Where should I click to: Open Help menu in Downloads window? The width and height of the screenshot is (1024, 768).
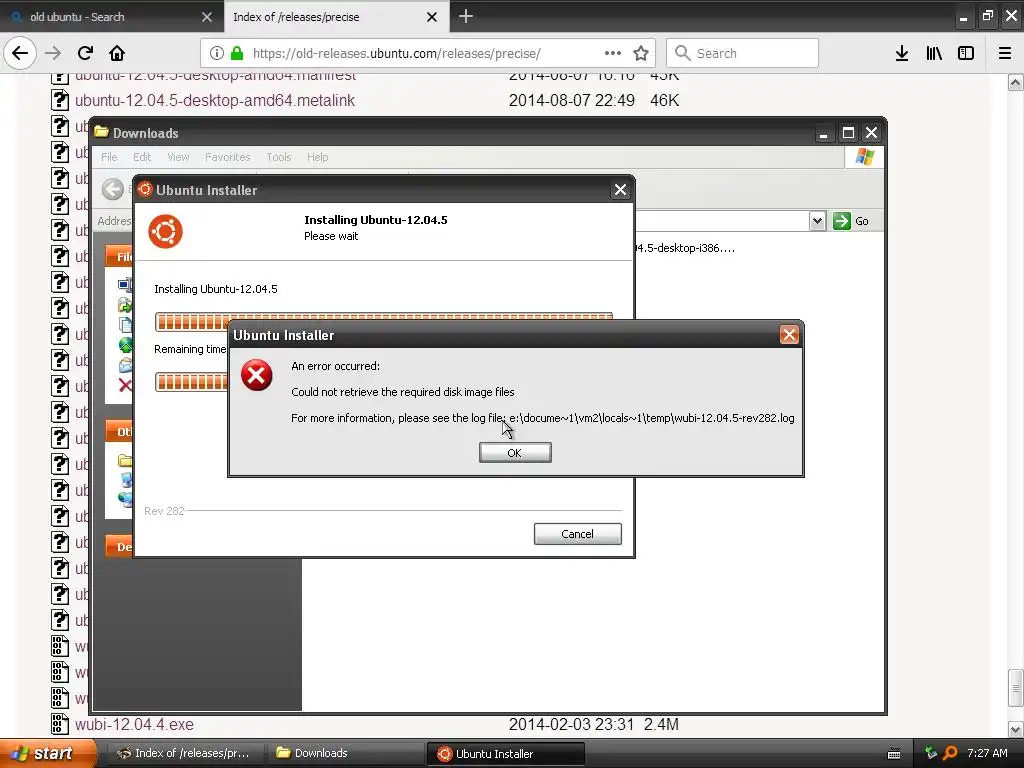[317, 157]
